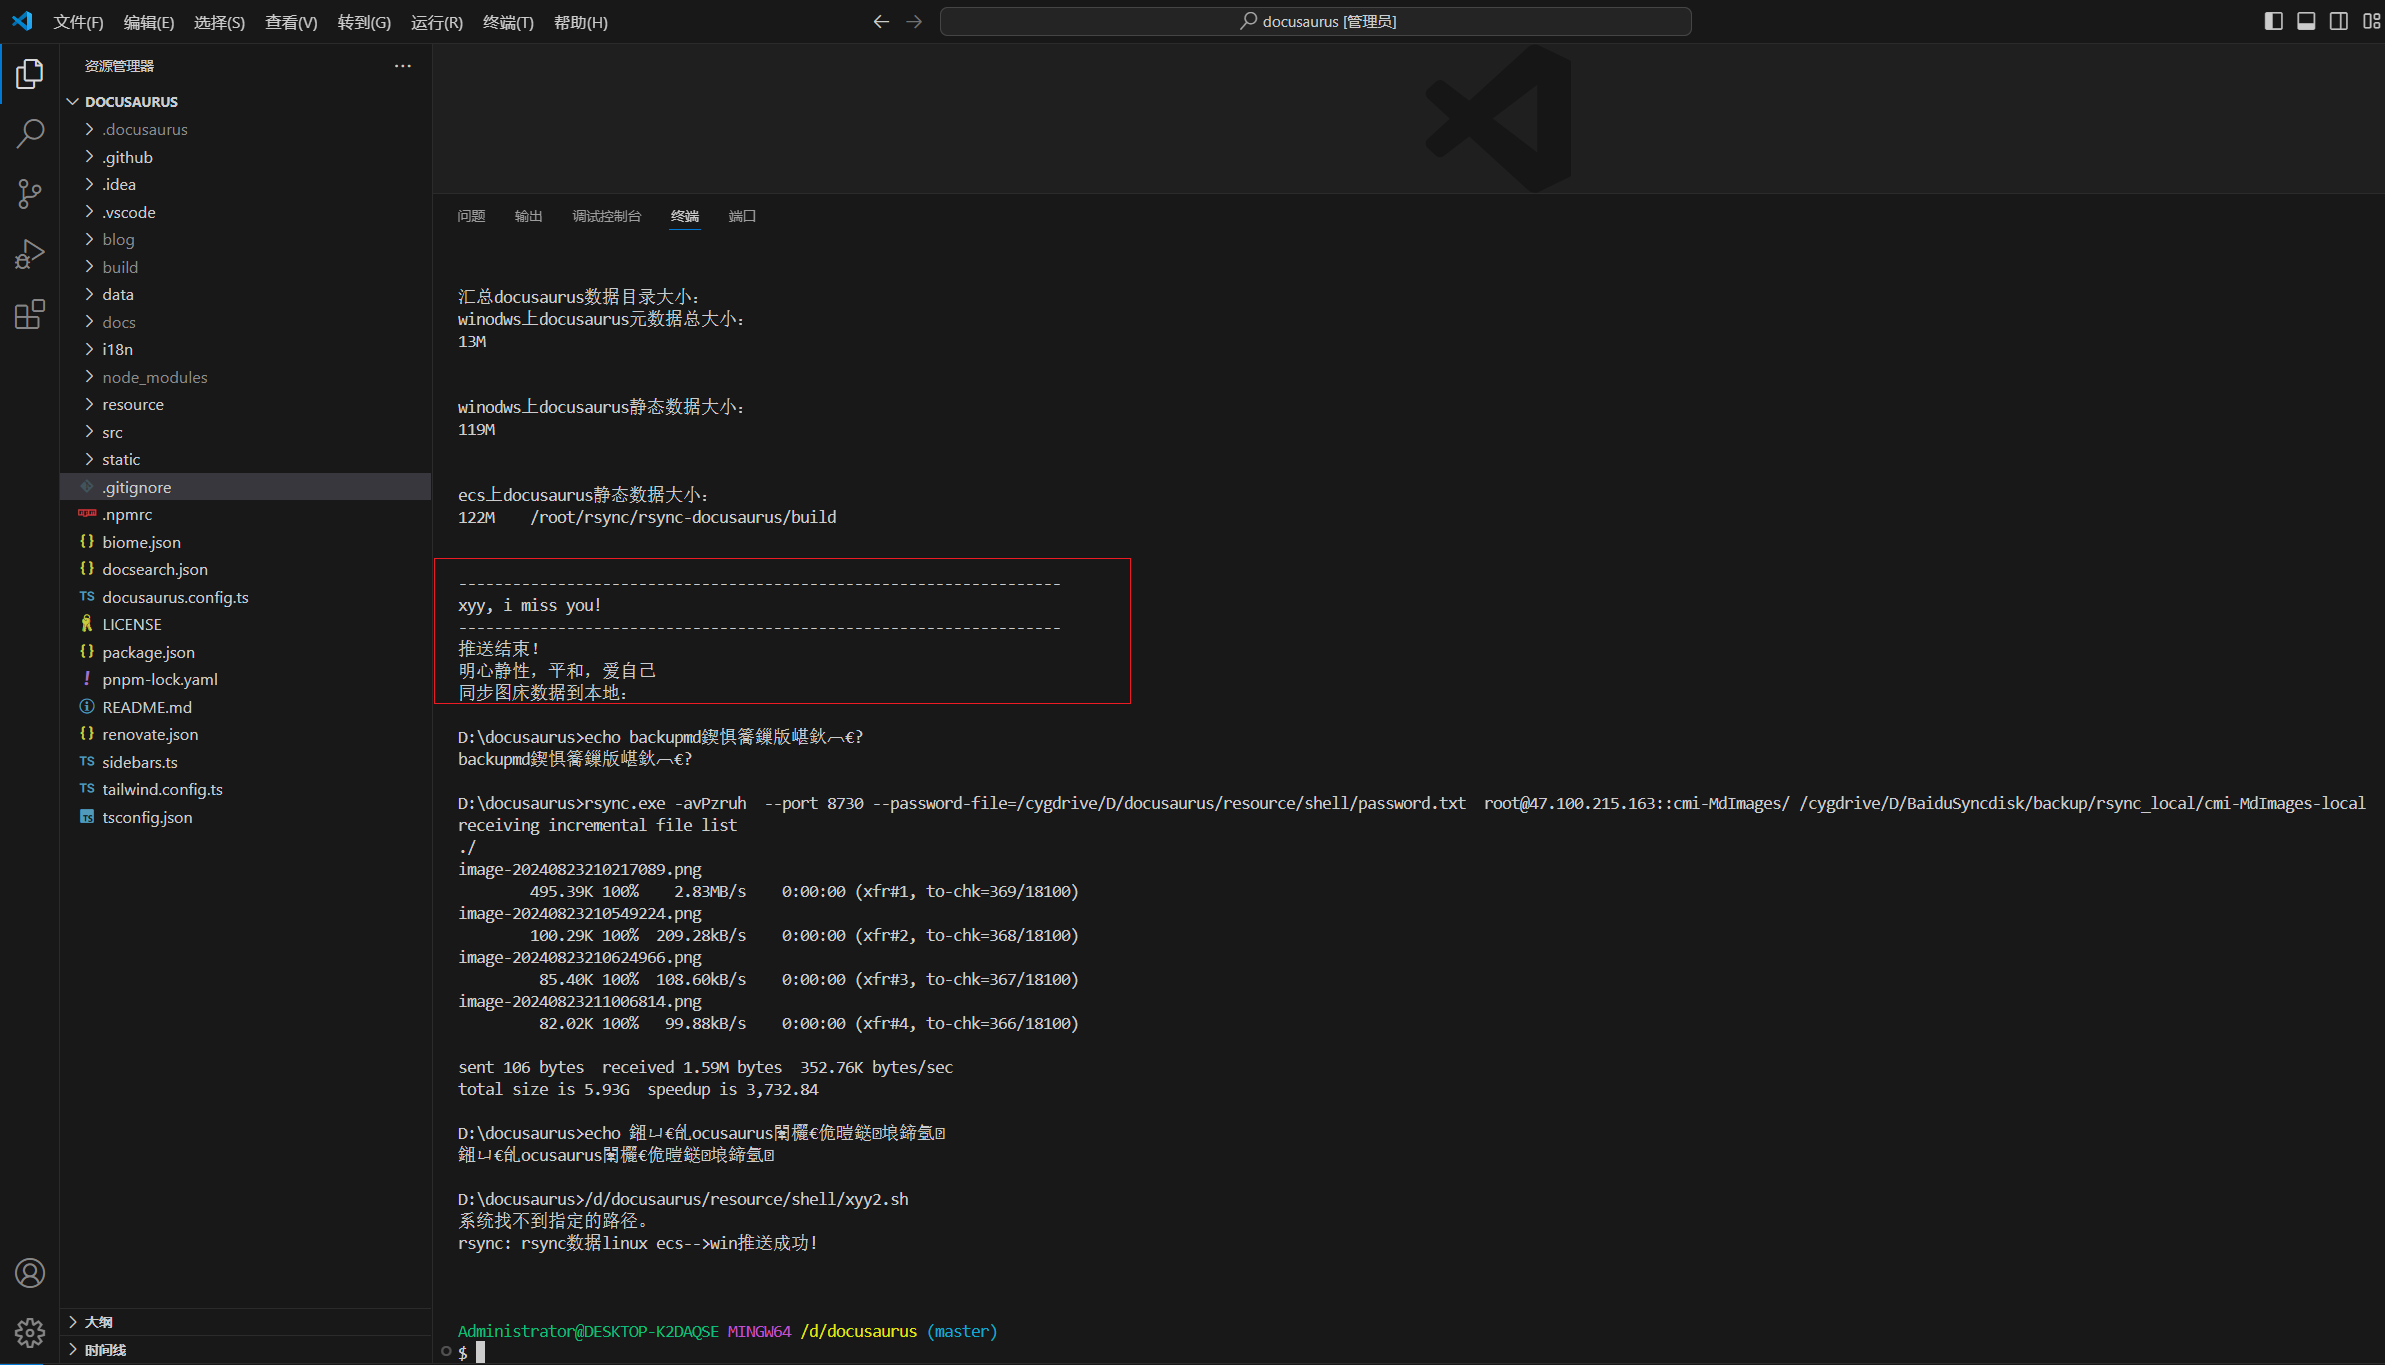This screenshot has height=1365, width=2385.
Task: Toggle the primary side bar layout icon
Action: (x=2273, y=21)
